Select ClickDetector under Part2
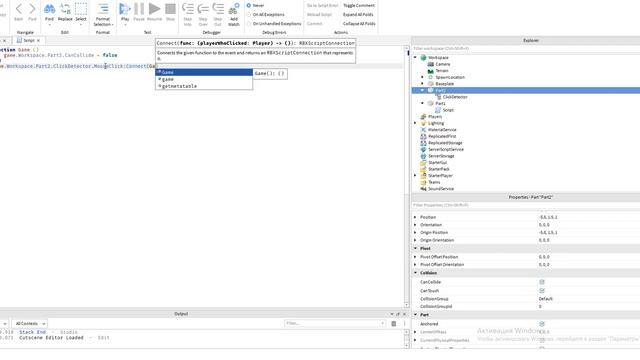 455,97
